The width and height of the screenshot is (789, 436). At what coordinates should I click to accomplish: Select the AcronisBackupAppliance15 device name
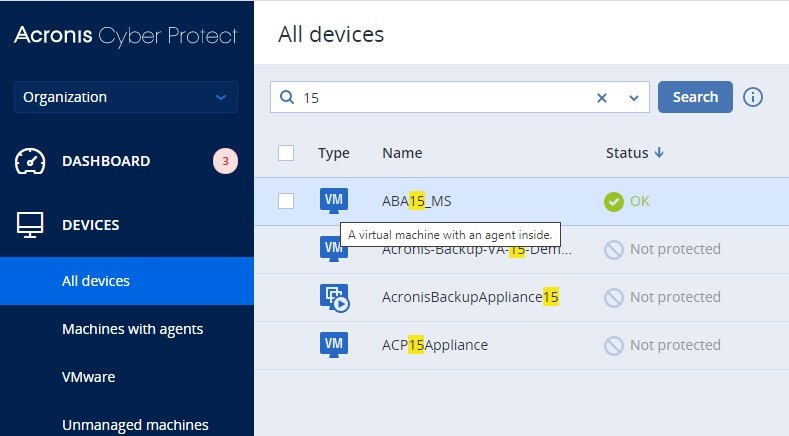[x=470, y=297]
